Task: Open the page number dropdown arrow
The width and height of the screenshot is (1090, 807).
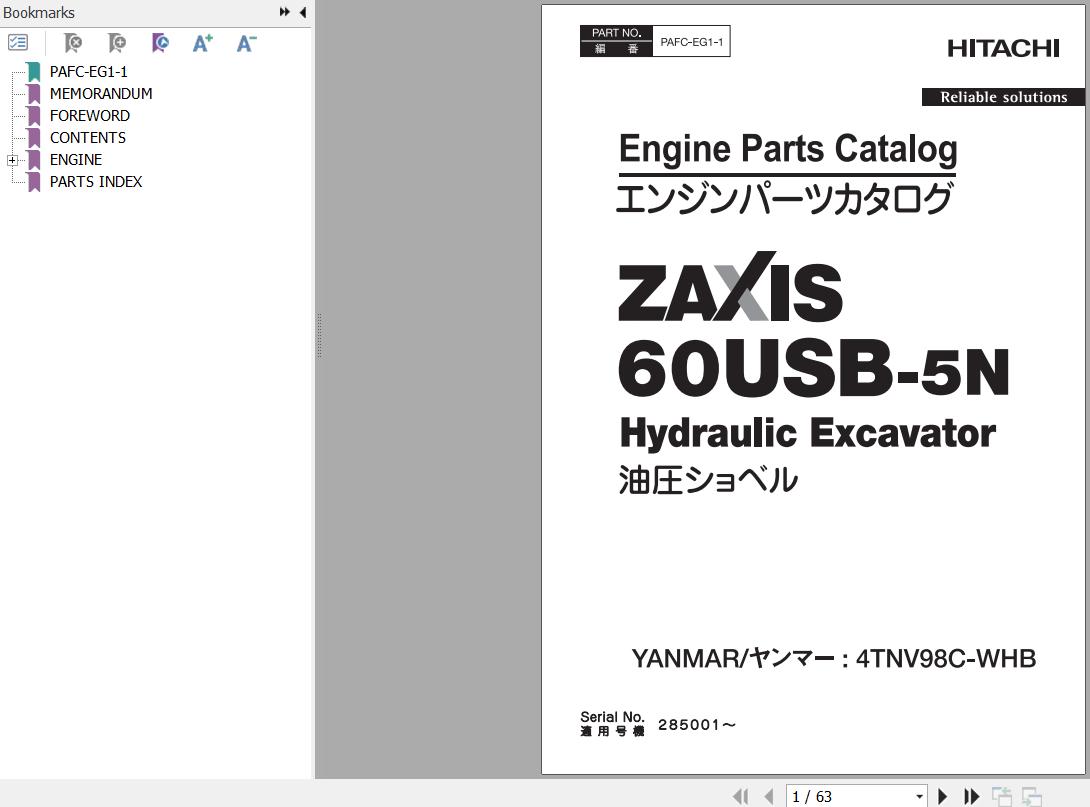Action: click(x=920, y=797)
